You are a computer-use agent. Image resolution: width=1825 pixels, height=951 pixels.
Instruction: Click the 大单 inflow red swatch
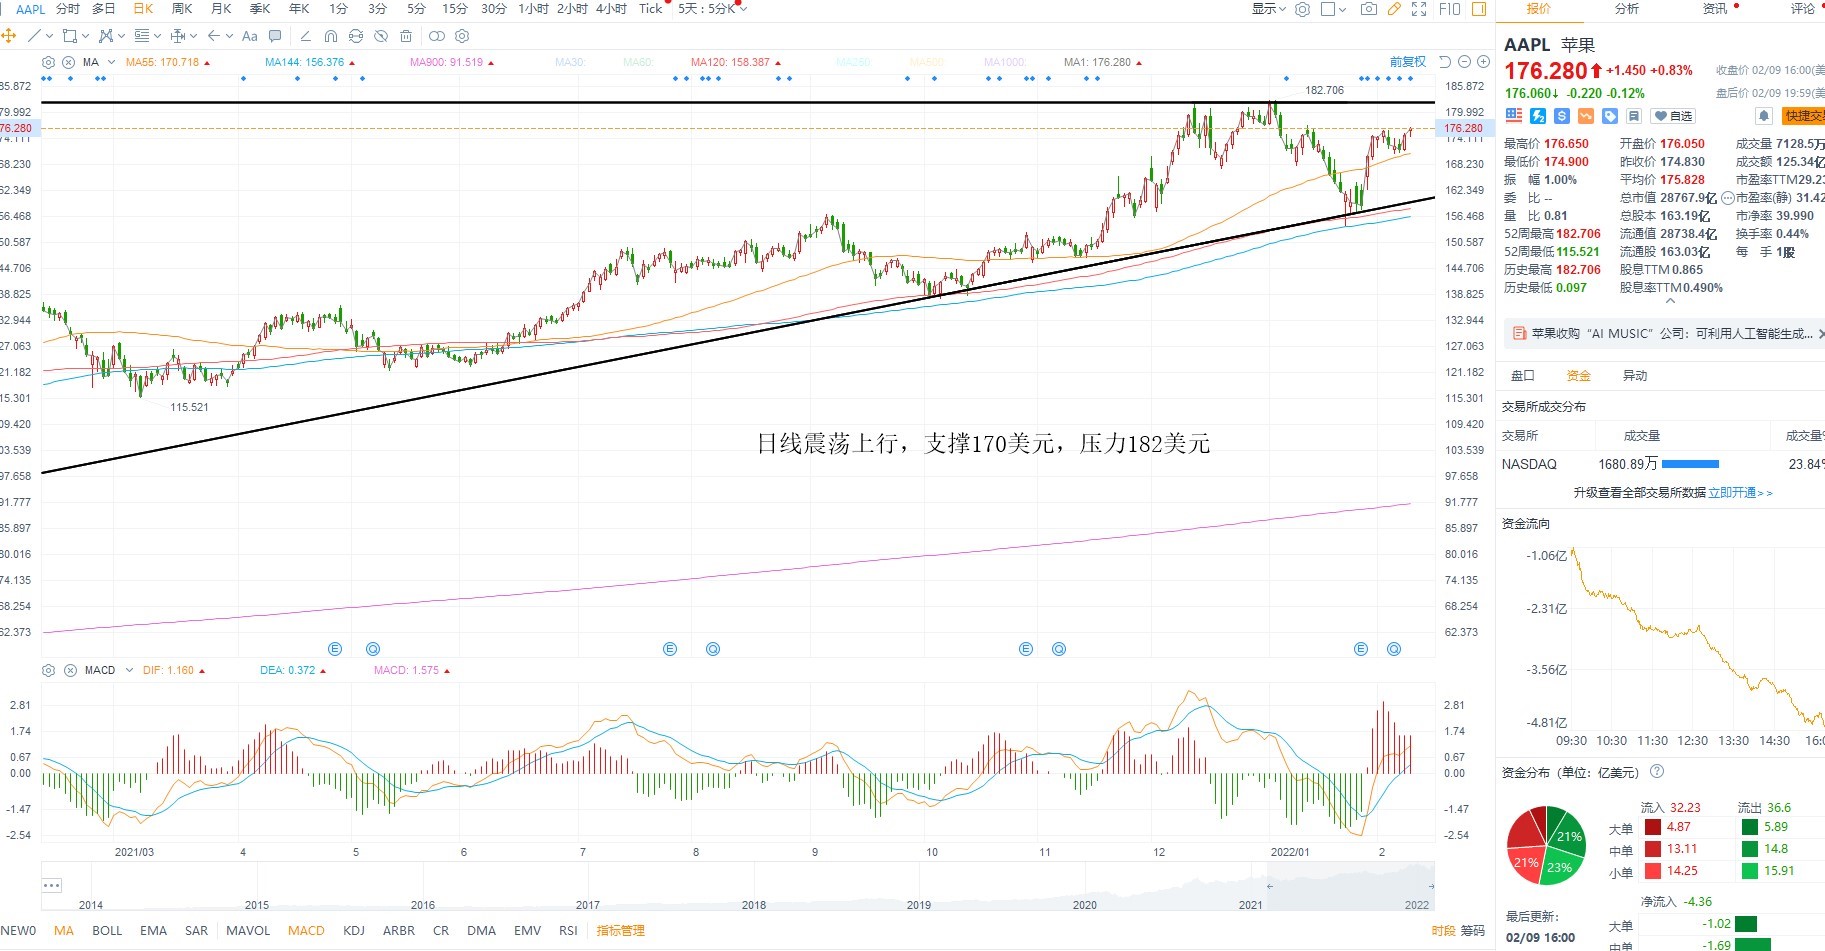coord(1652,827)
